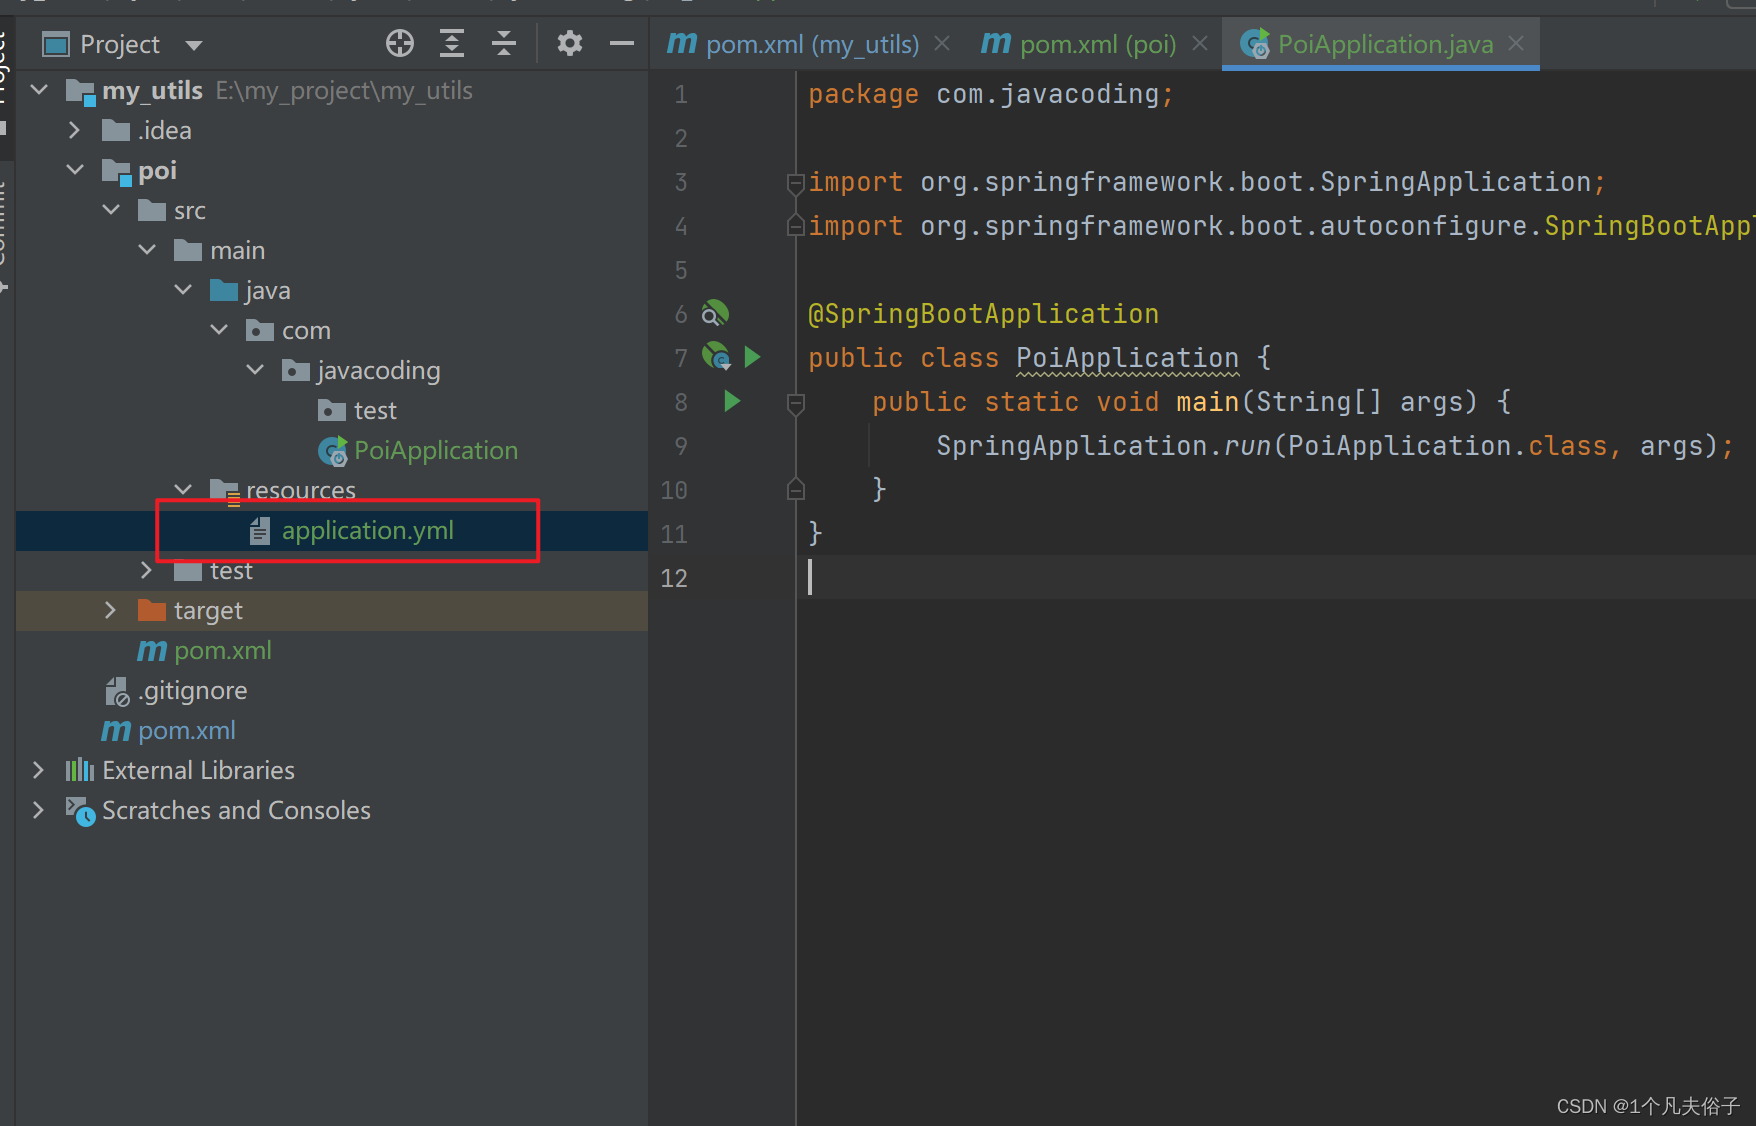Toggle the import fold marker on line 3

(x=796, y=183)
